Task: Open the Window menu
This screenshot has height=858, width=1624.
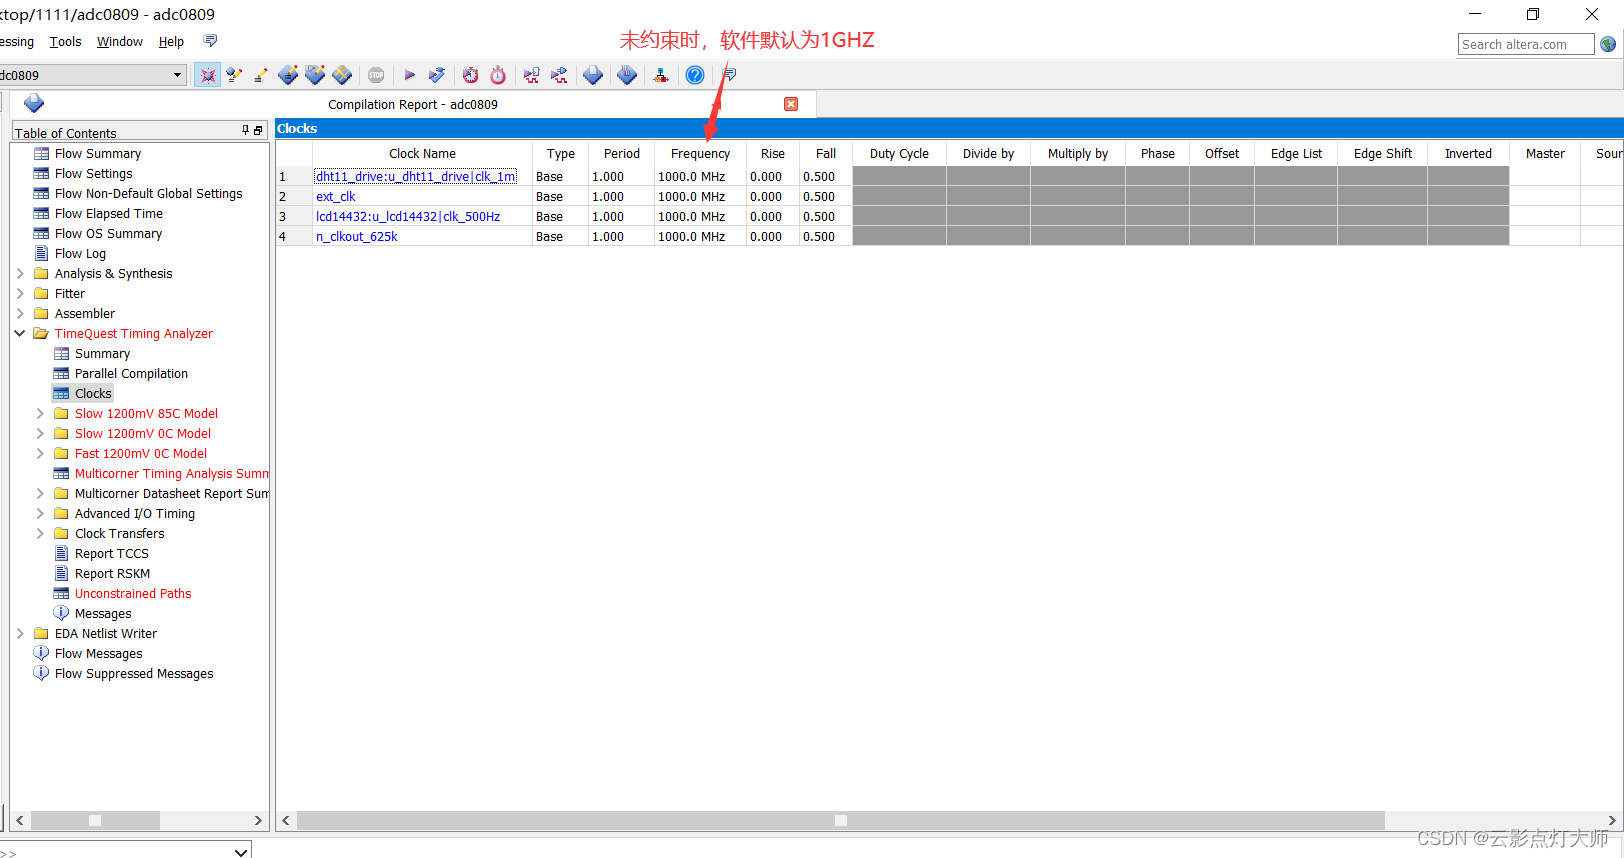Action: (x=120, y=42)
